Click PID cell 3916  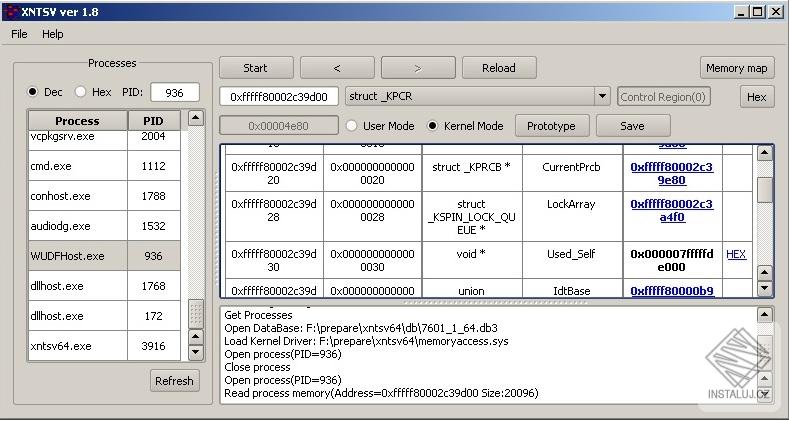153,346
